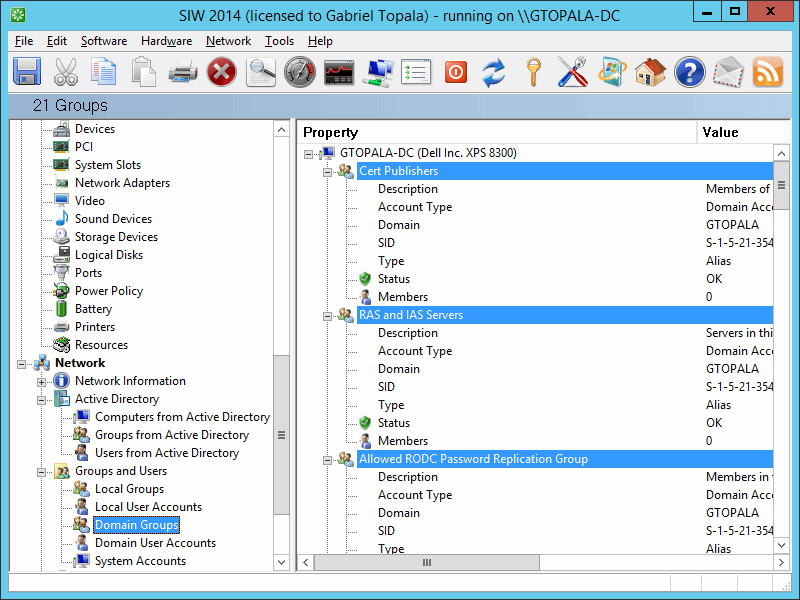Click the network computers toolbar icon
The image size is (800, 600).
point(378,71)
